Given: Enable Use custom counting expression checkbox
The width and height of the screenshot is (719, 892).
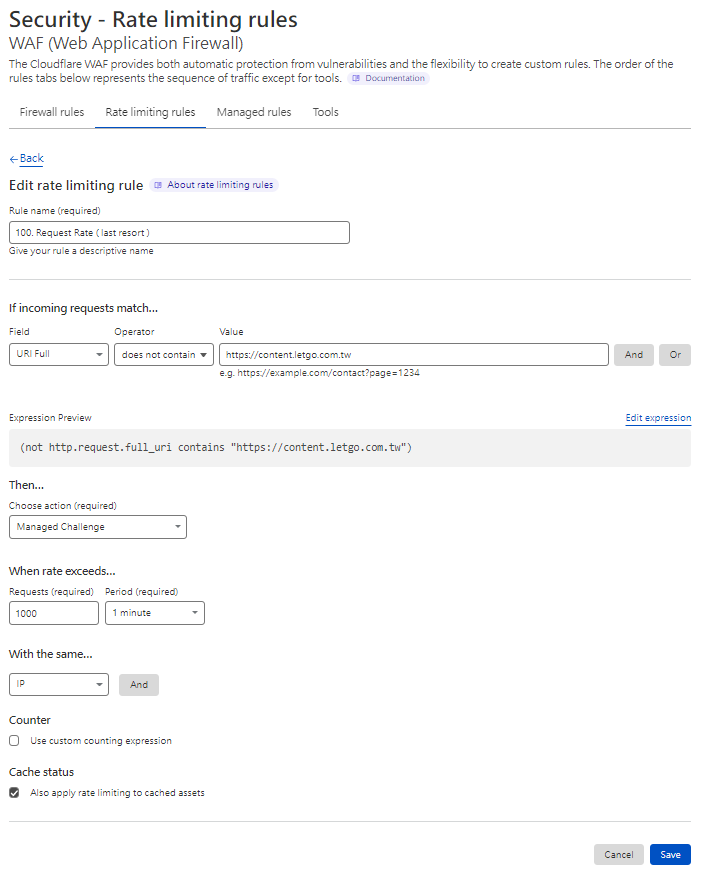Looking at the screenshot, I should point(14,741).
